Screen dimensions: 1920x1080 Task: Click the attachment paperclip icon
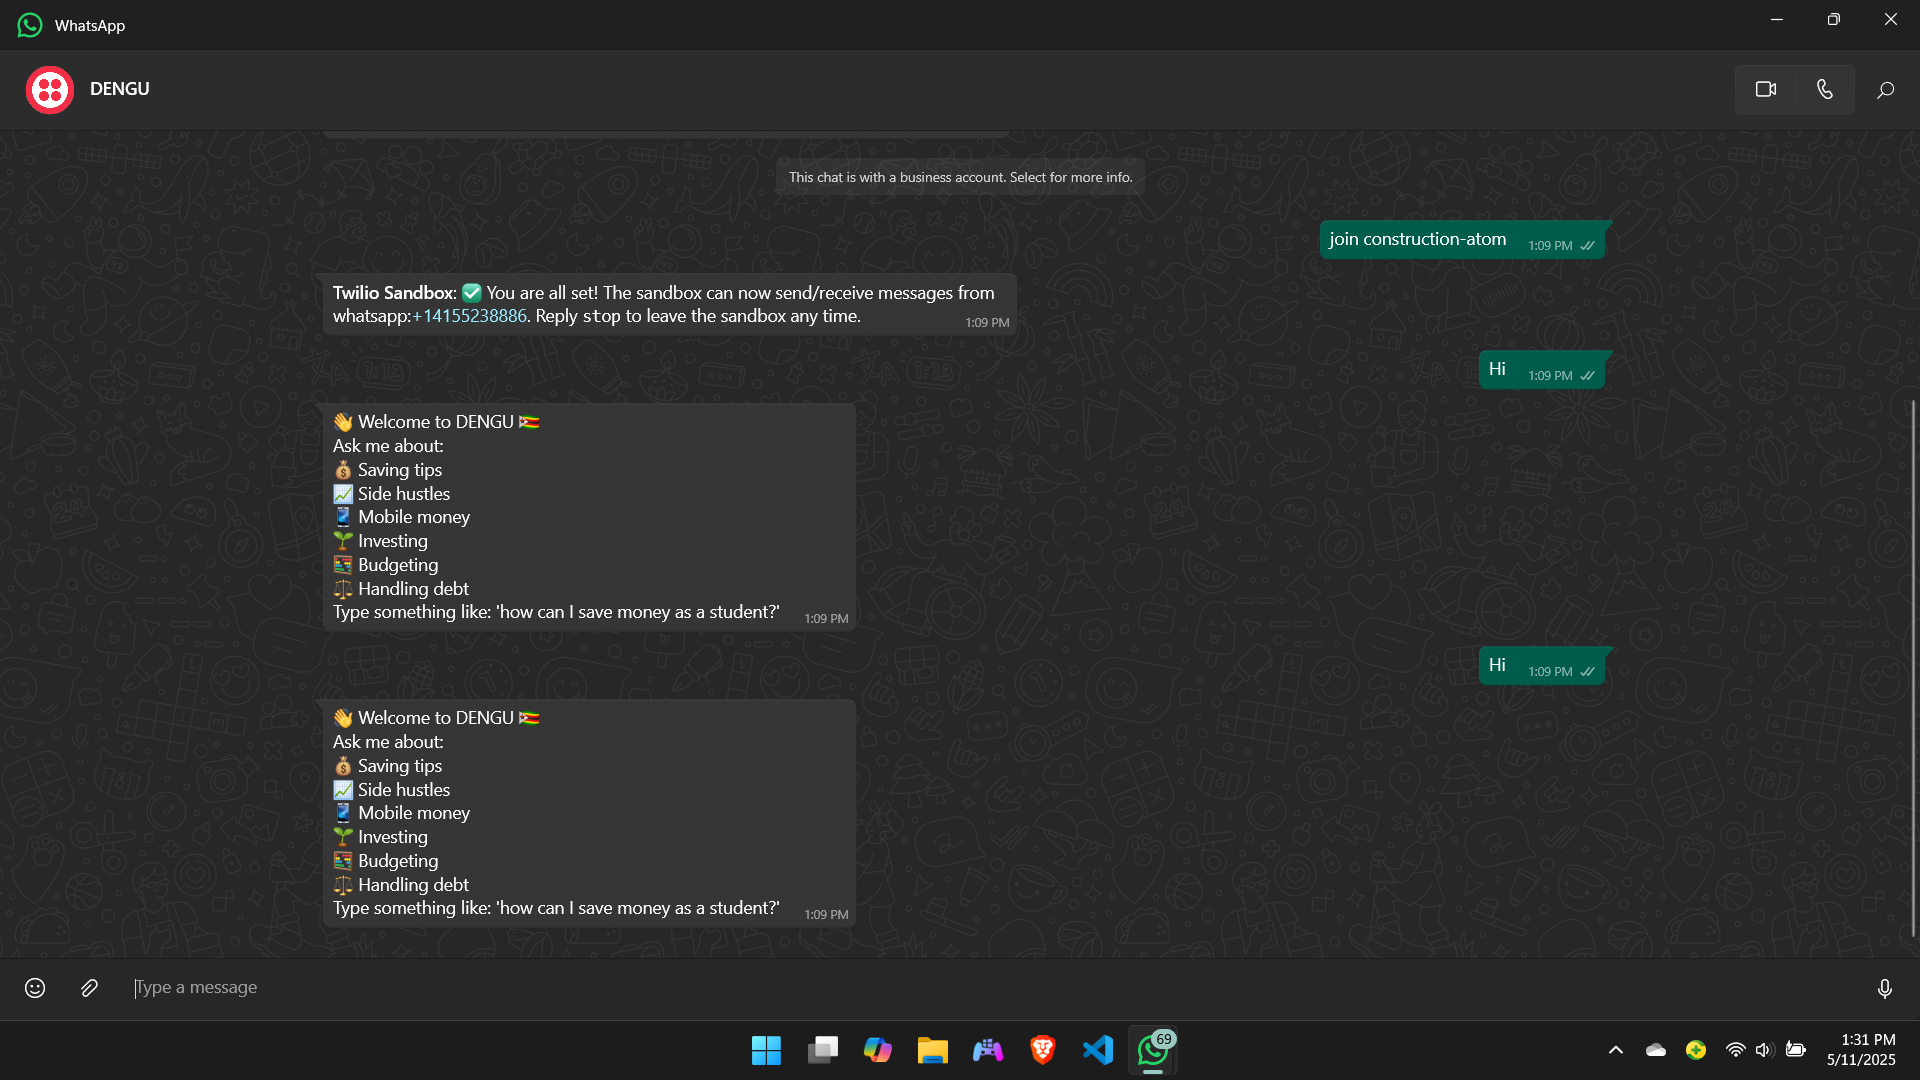[x=89, y=988]
